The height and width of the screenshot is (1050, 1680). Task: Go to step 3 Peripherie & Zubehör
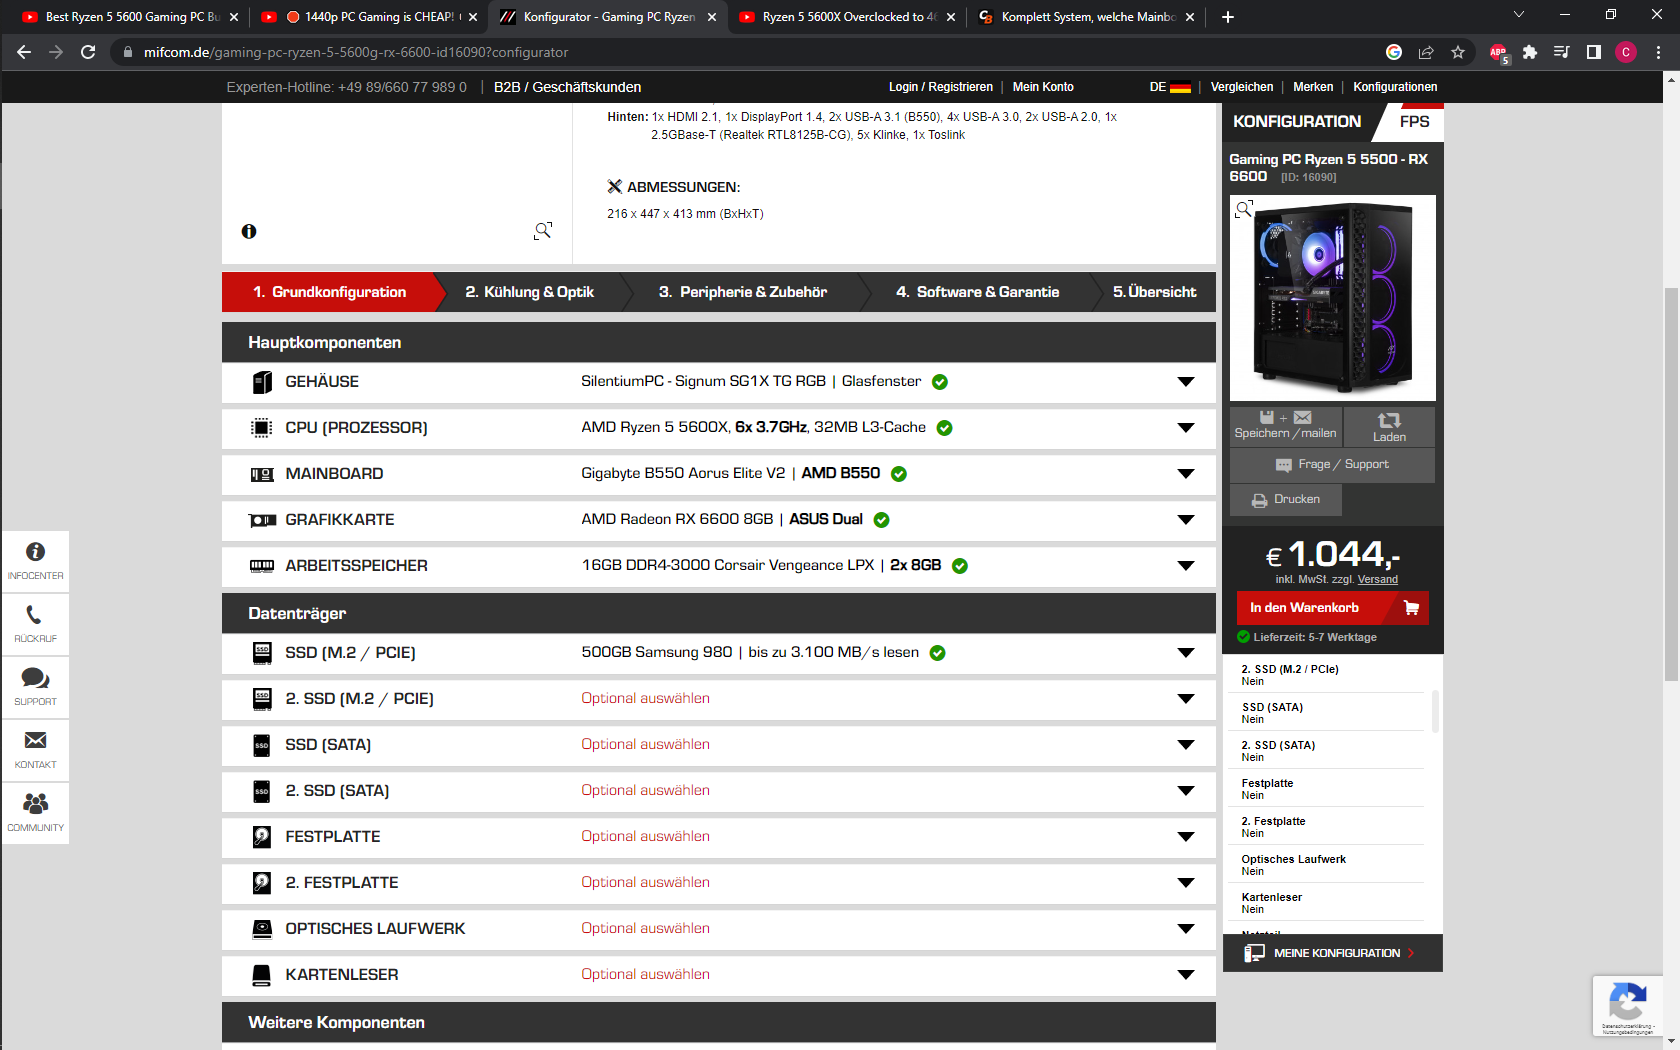[742, 292]
